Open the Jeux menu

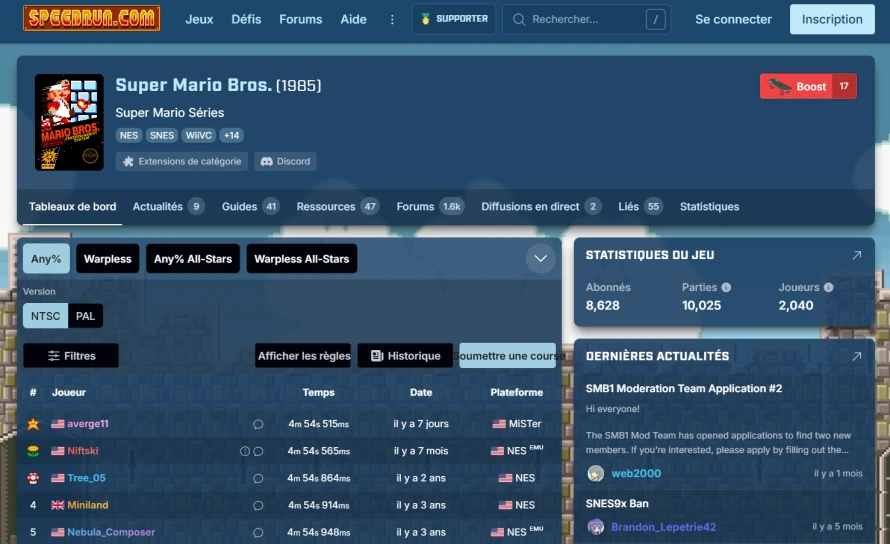point(199,19)
